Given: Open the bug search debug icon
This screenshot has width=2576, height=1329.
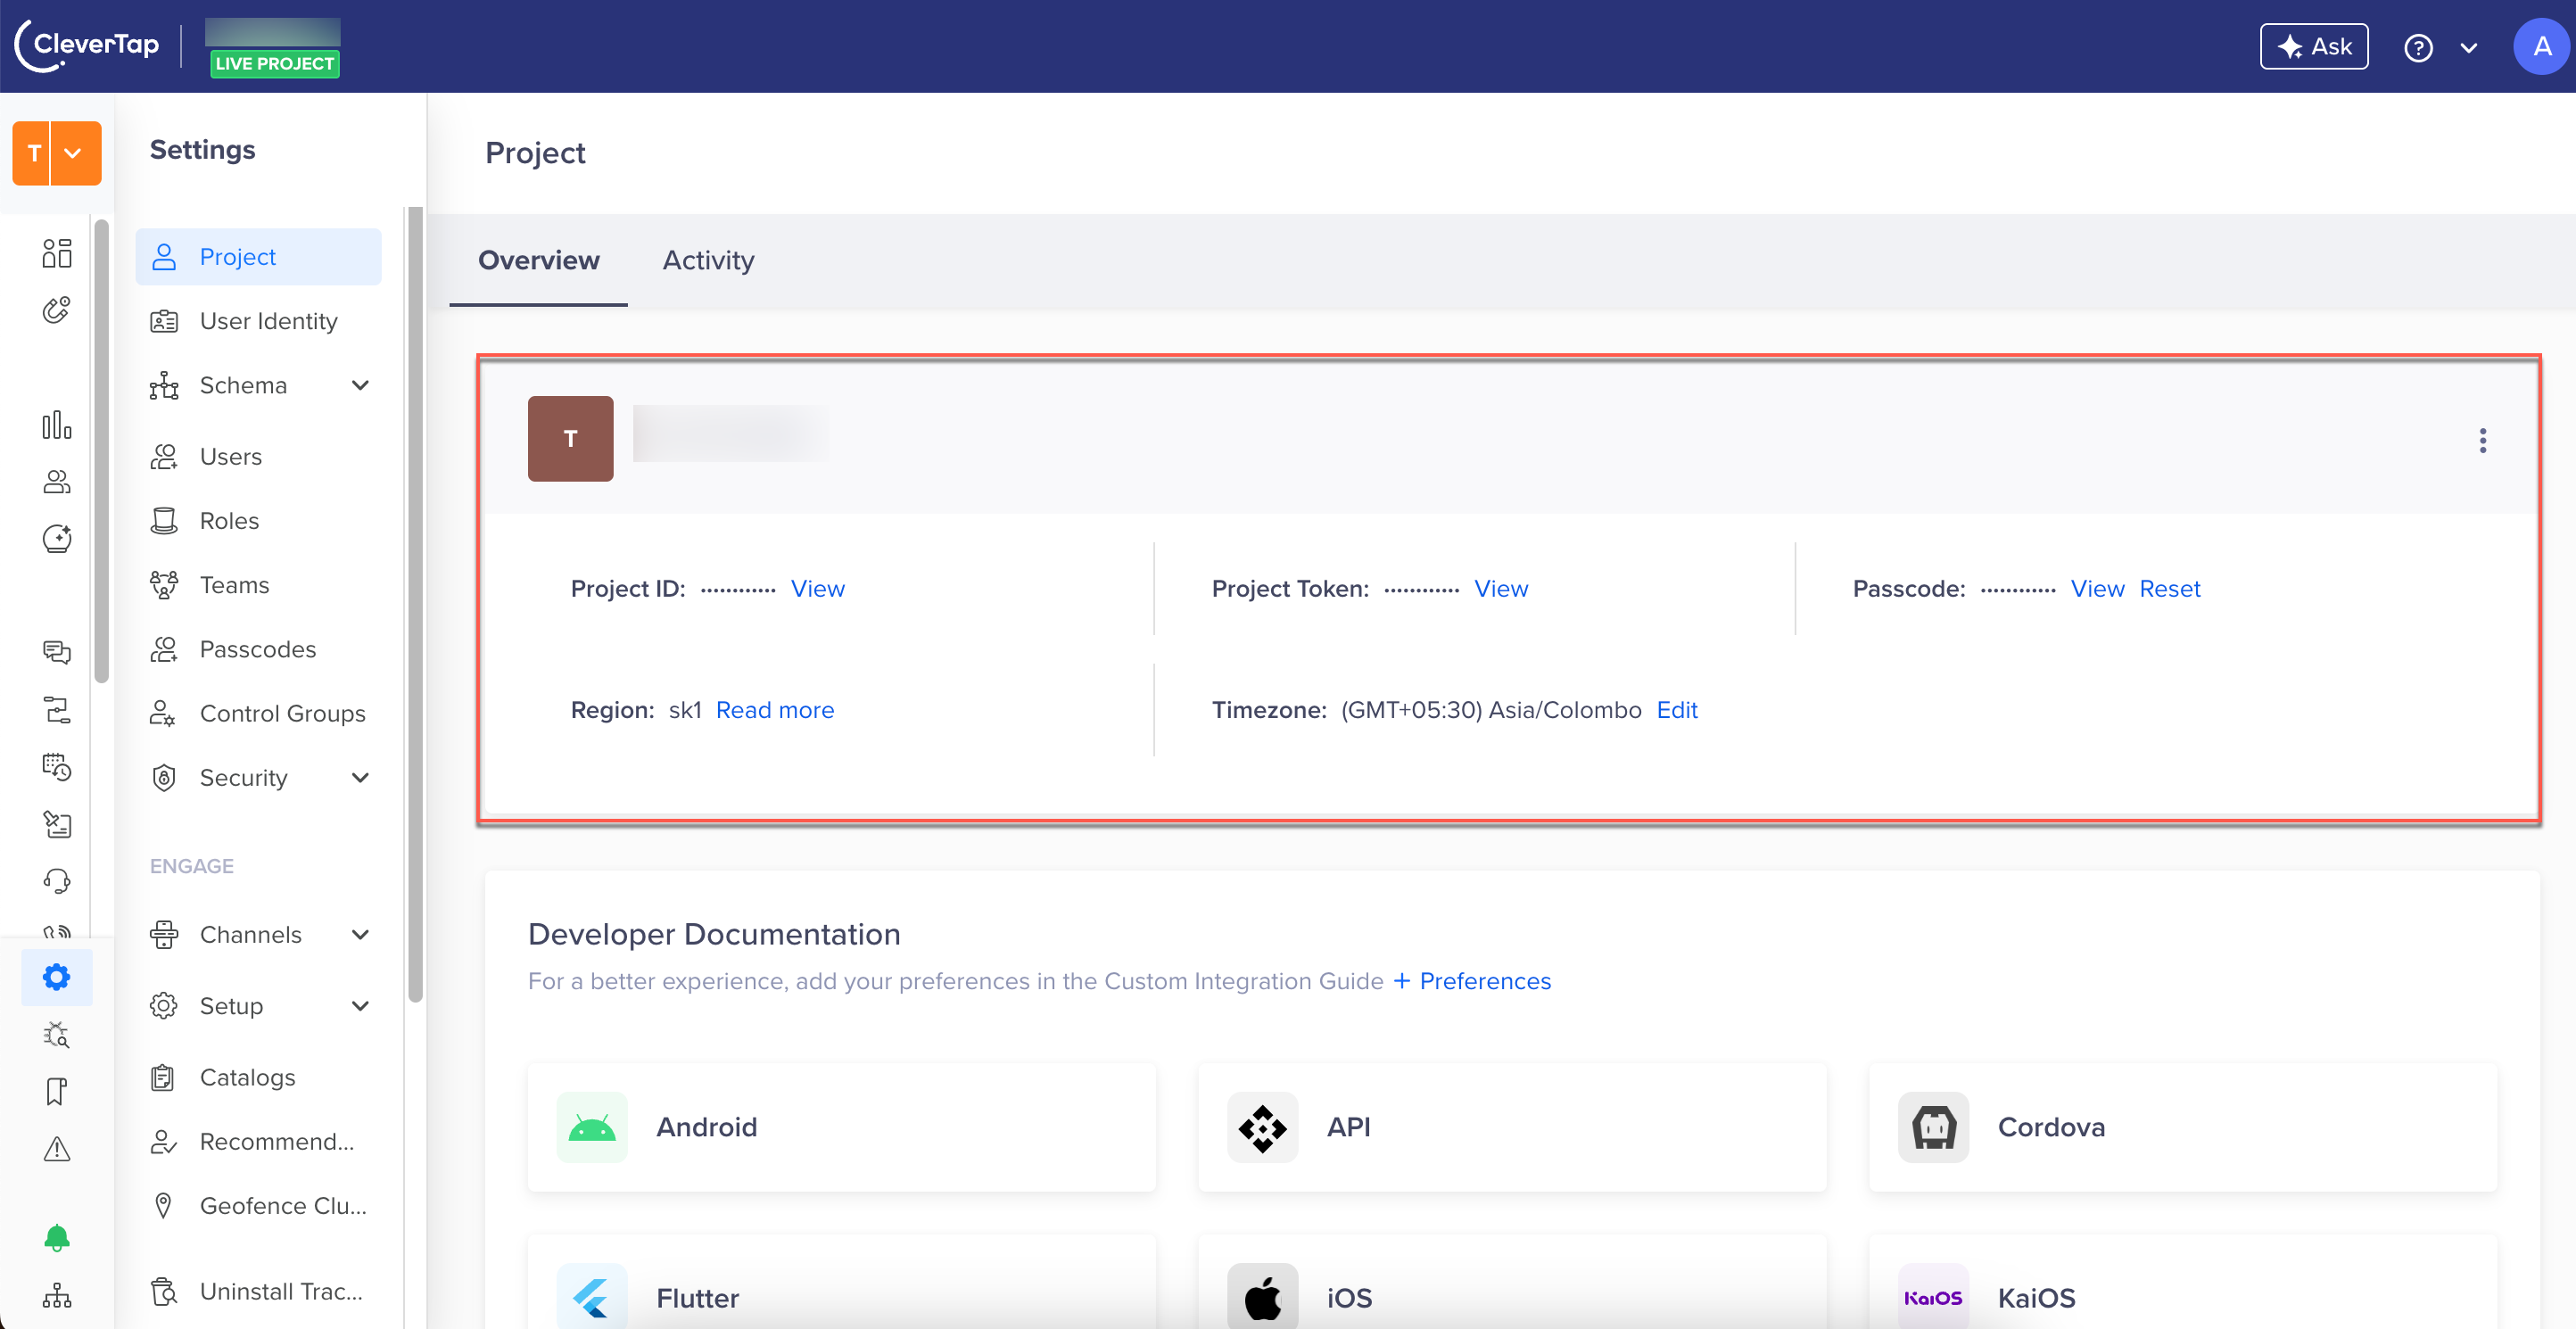Looking at the screenshot, I should [x=57, y=1034].
